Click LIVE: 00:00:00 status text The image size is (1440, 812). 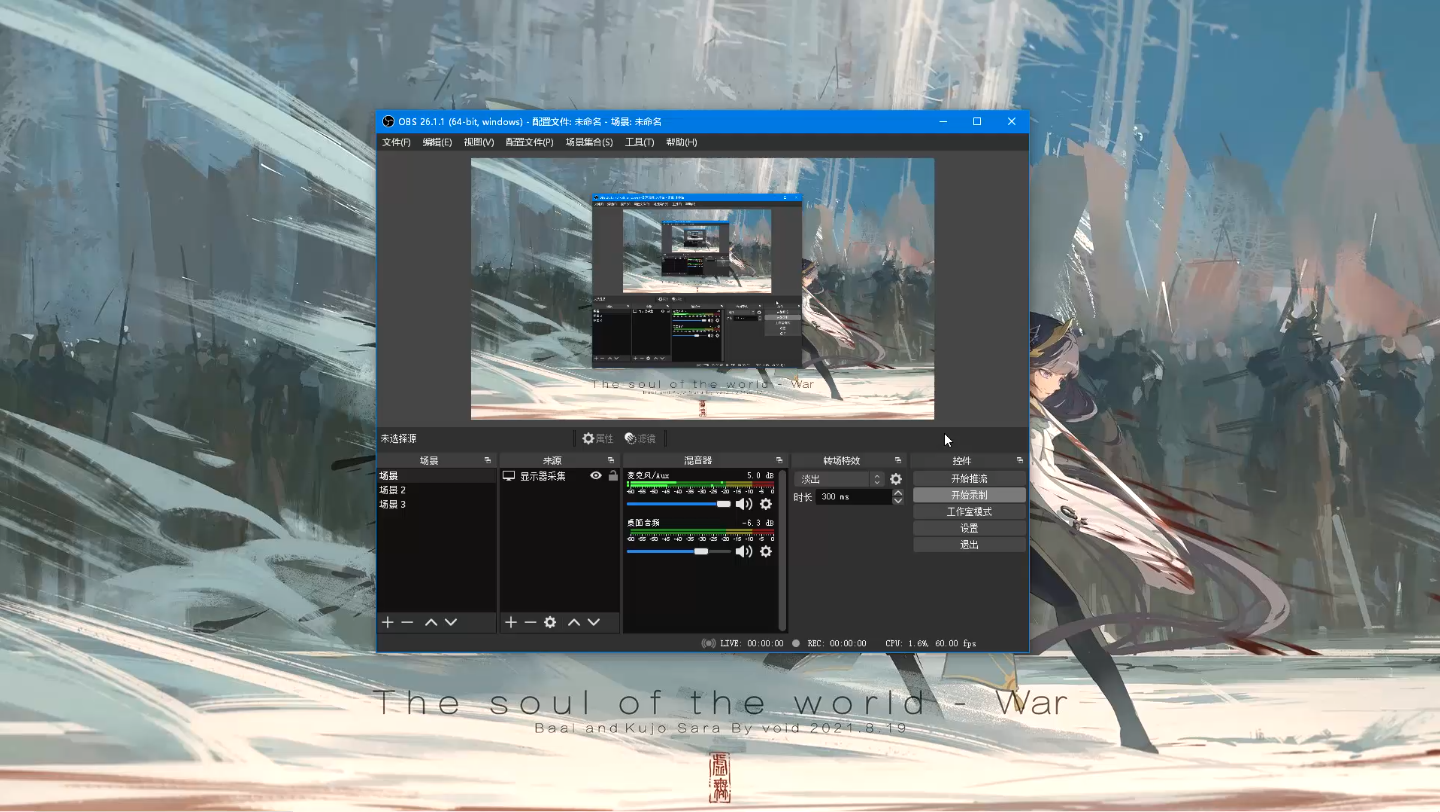tap(751, 643)
